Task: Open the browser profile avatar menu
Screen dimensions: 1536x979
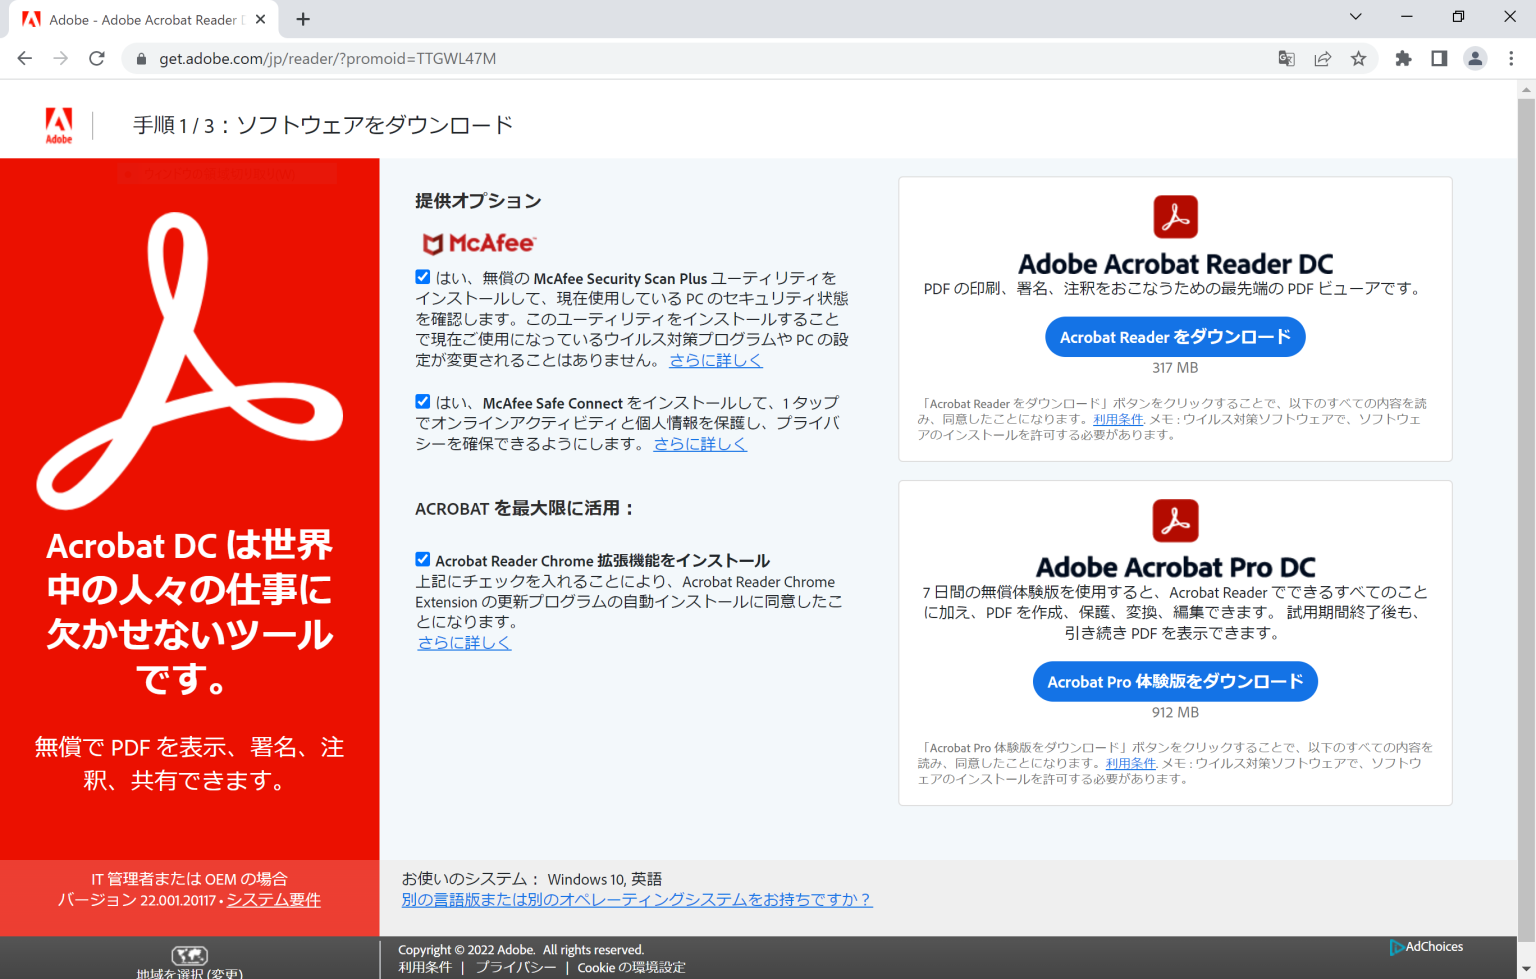Action: (1475, 58)
